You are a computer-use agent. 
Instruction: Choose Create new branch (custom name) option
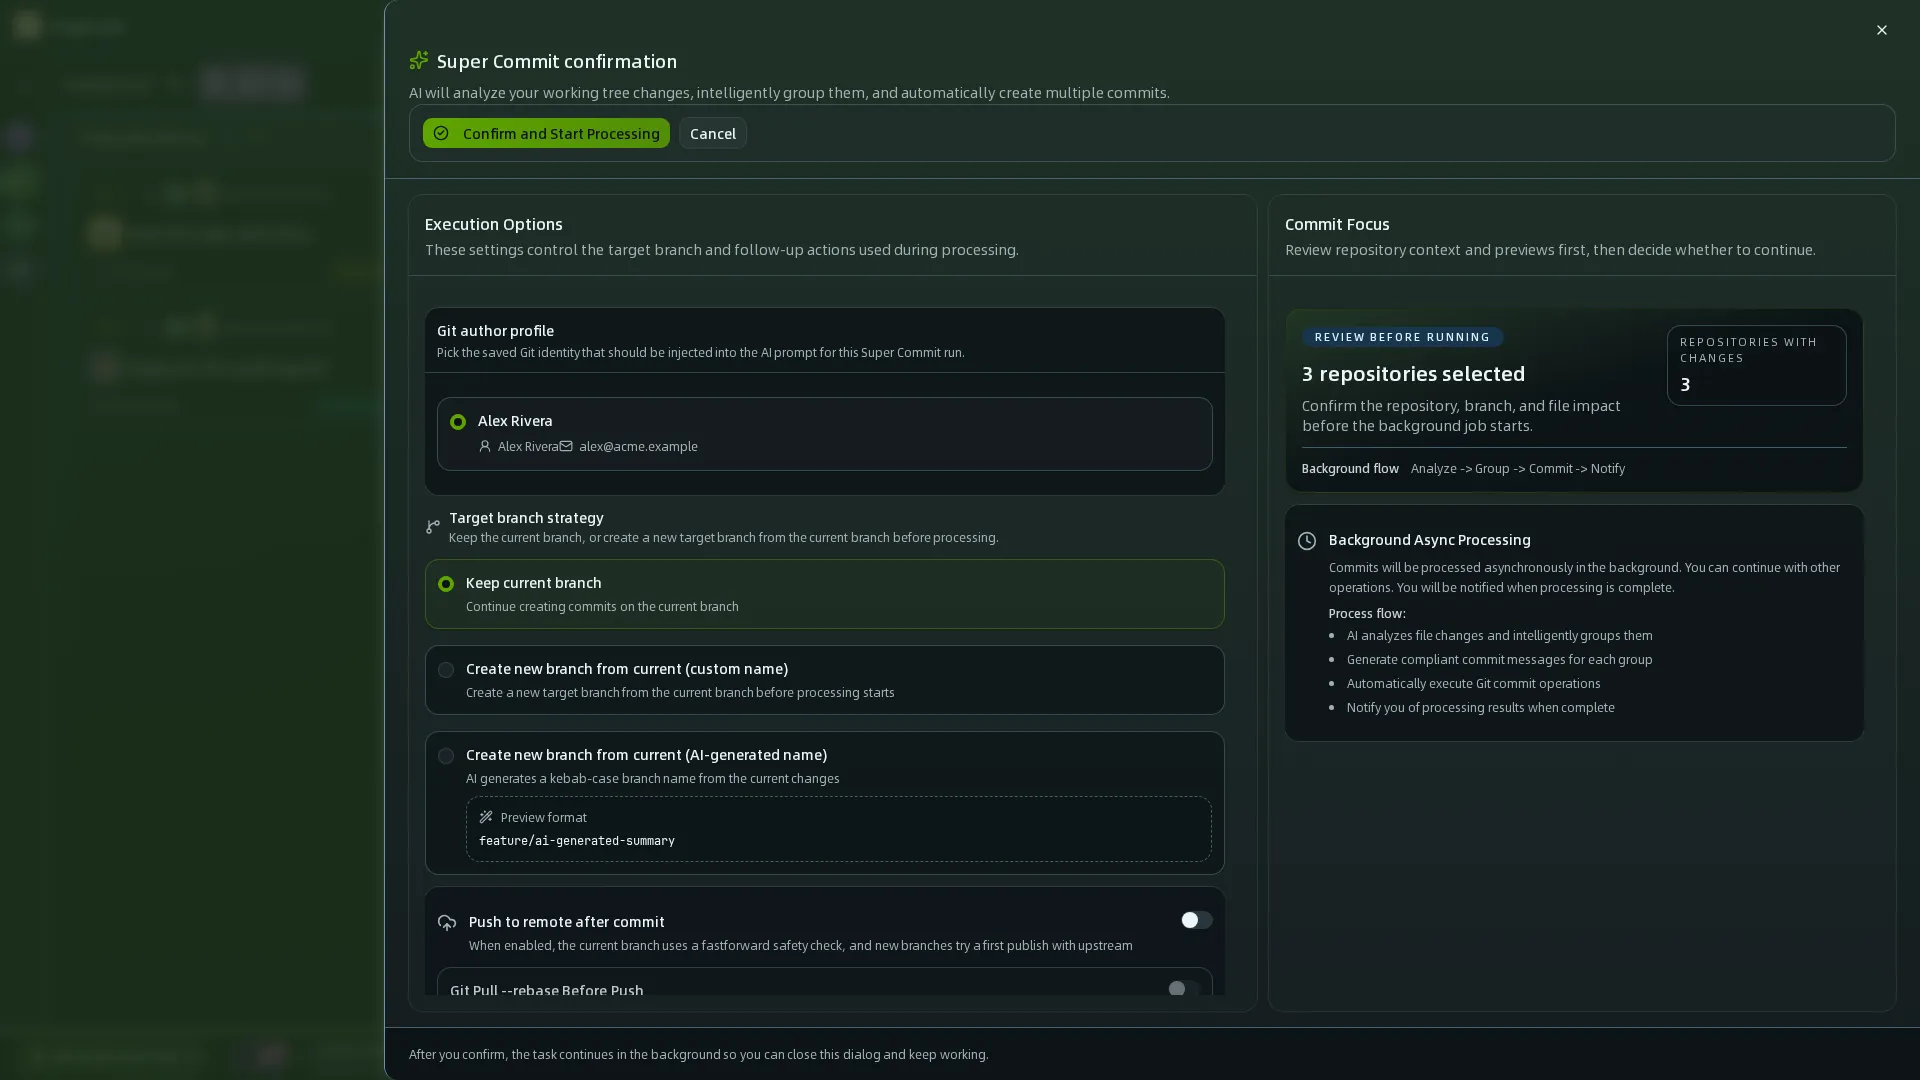(824, 680)
